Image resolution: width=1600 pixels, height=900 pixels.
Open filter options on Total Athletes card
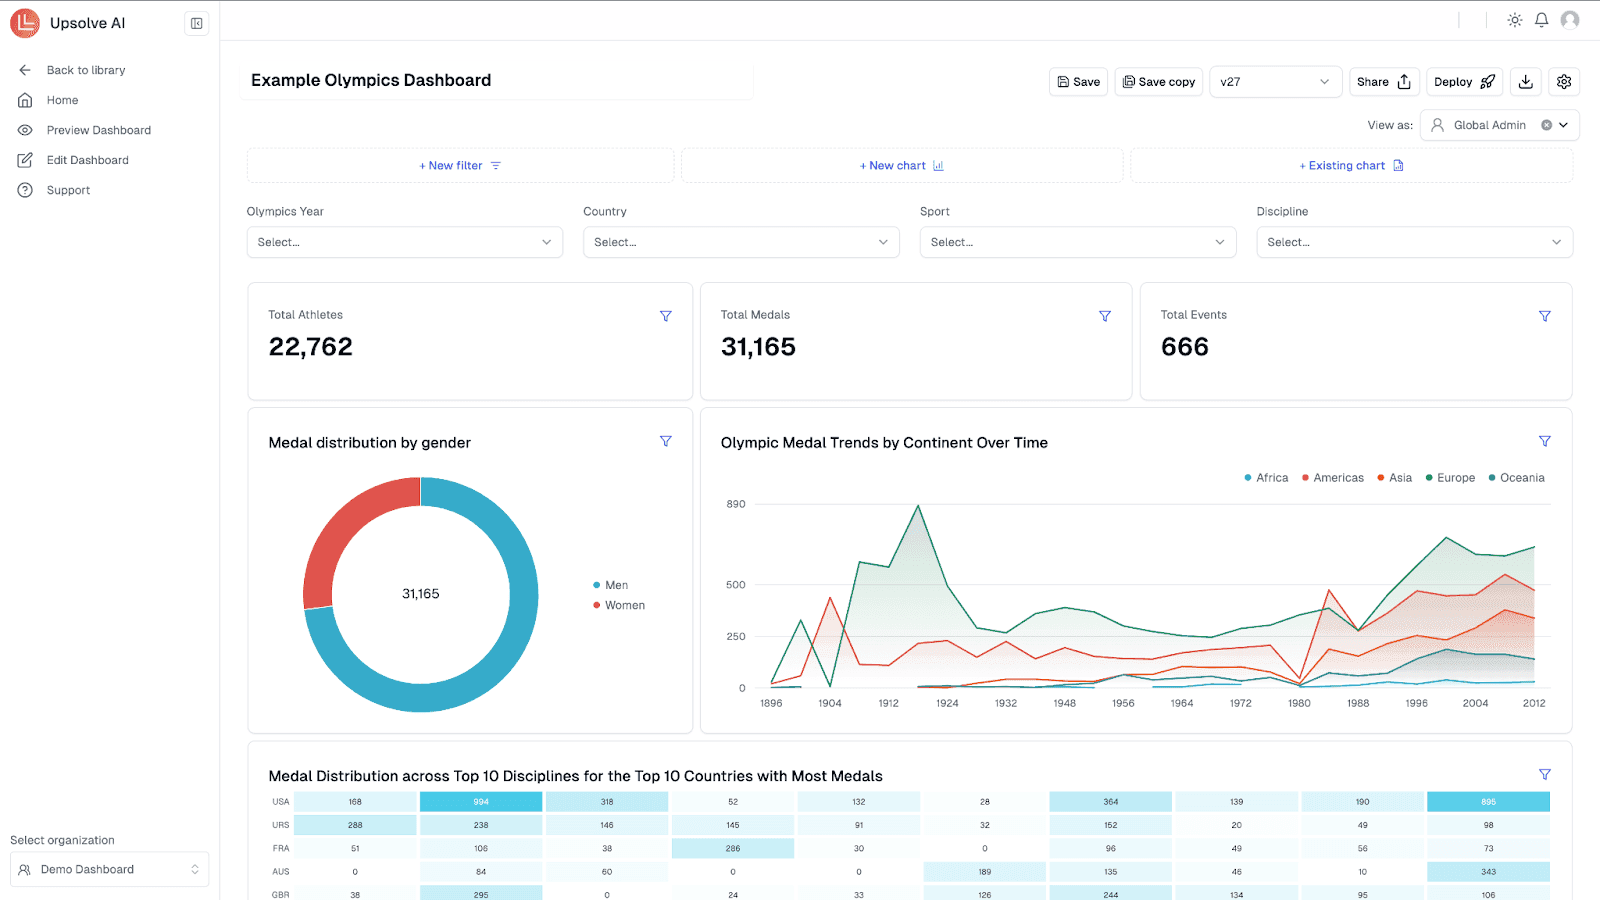pyautogui.click(x=666, y=315)
